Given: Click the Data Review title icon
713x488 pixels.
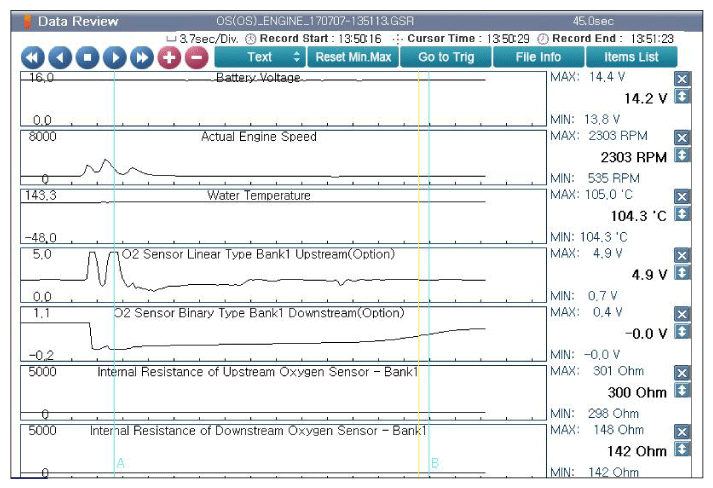Looking at the screenshot, I should click(27, 21).
